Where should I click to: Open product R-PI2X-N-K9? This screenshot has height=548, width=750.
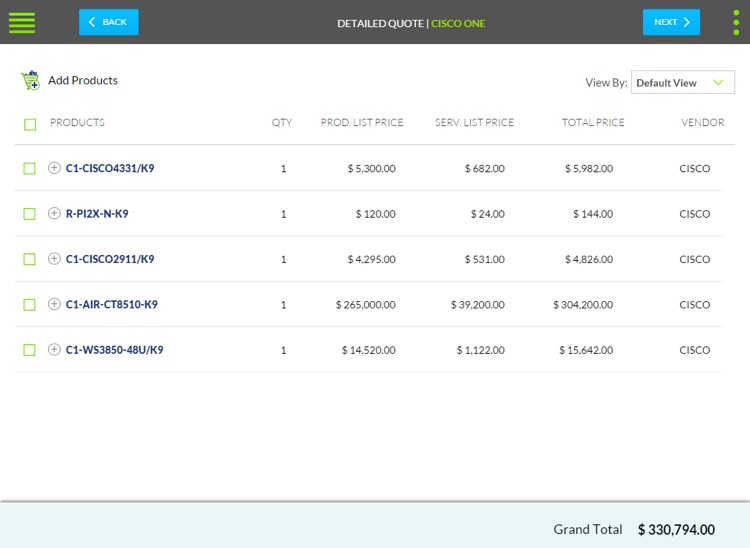pyautogui.click(x=97, y=214)
